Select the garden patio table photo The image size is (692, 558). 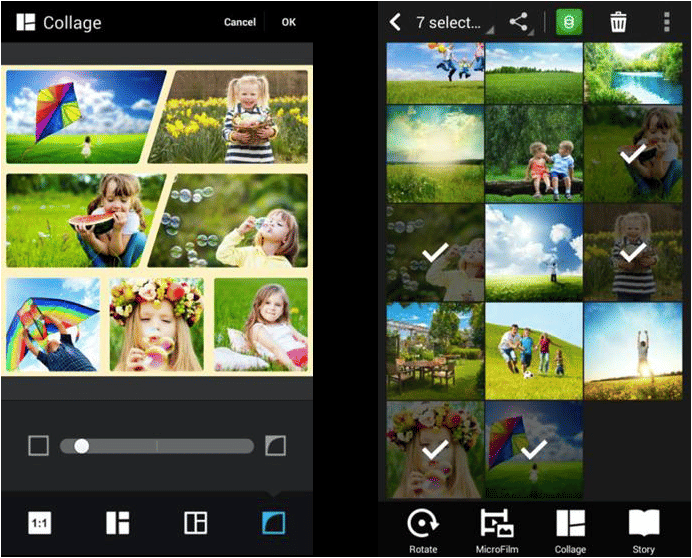pyautogui.click(x=435, y=351)
